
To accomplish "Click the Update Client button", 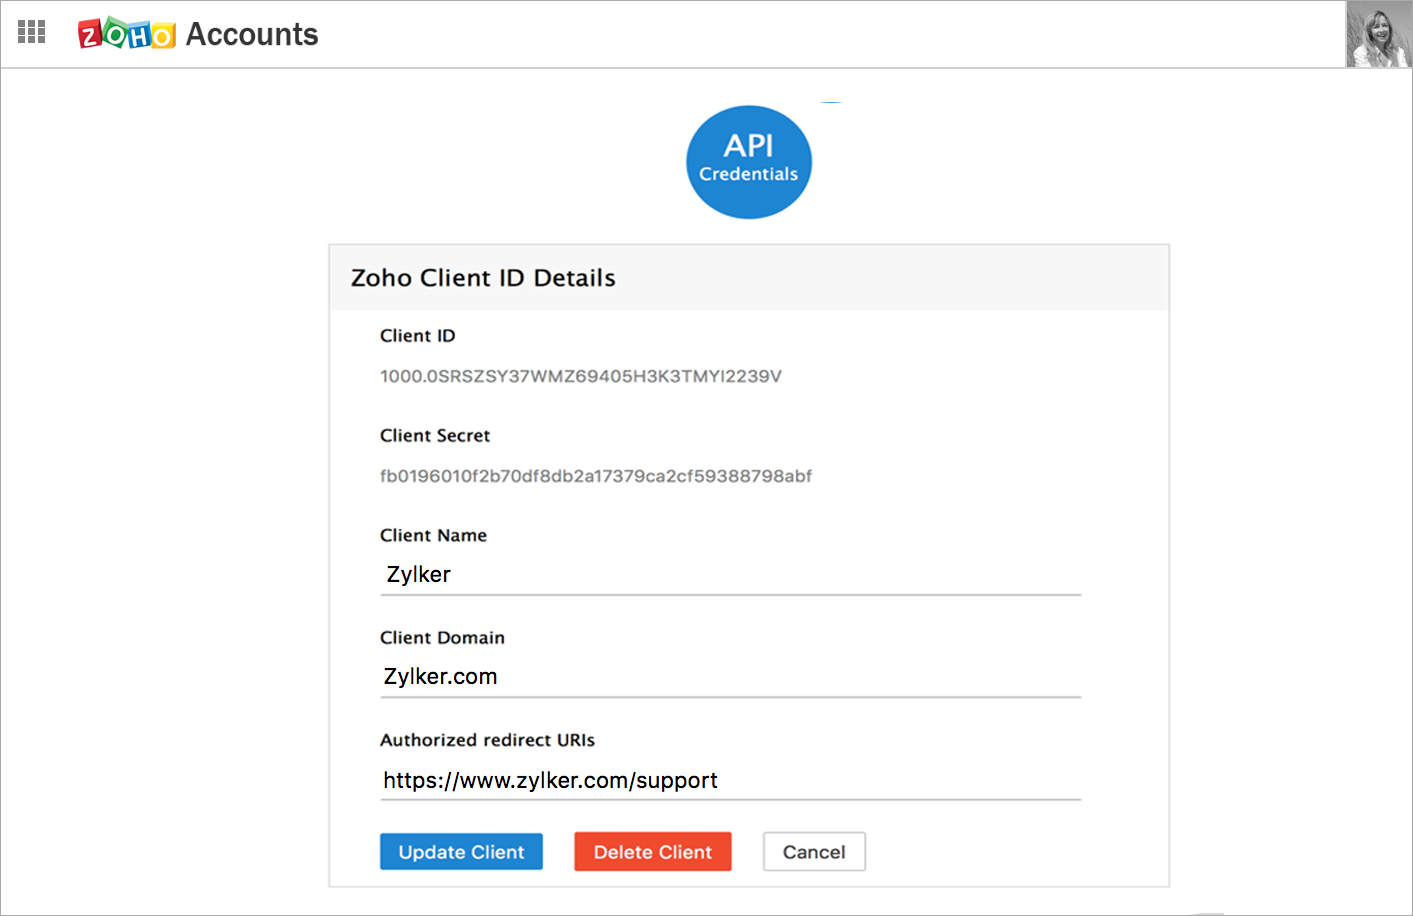I will [x=461, y=851].
